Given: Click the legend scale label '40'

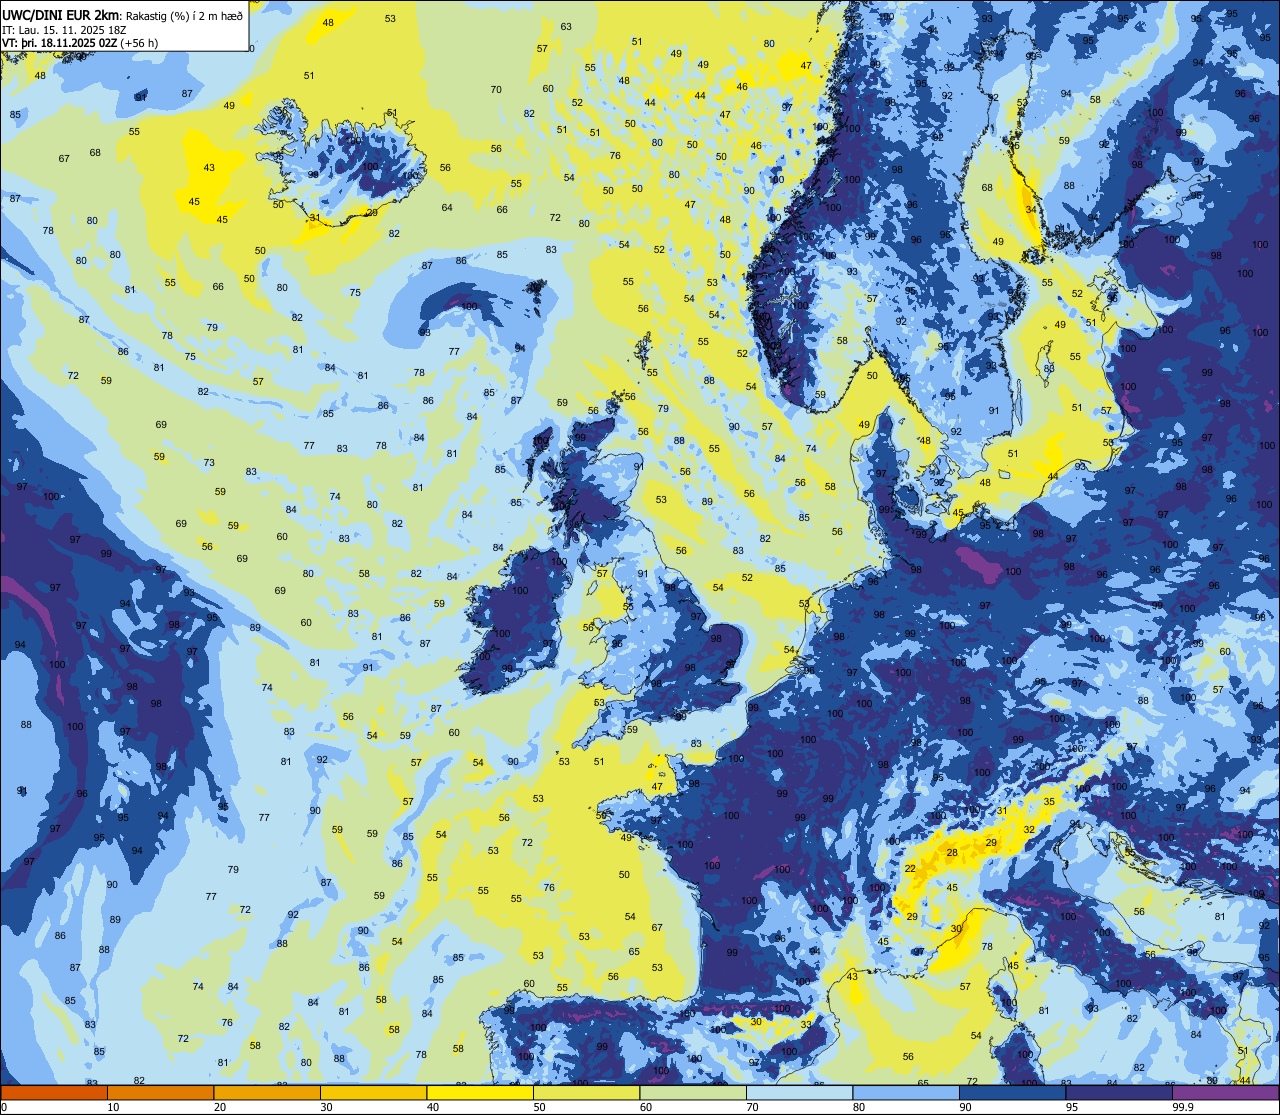Looking at the screenshot, I should click(433, 1107).
